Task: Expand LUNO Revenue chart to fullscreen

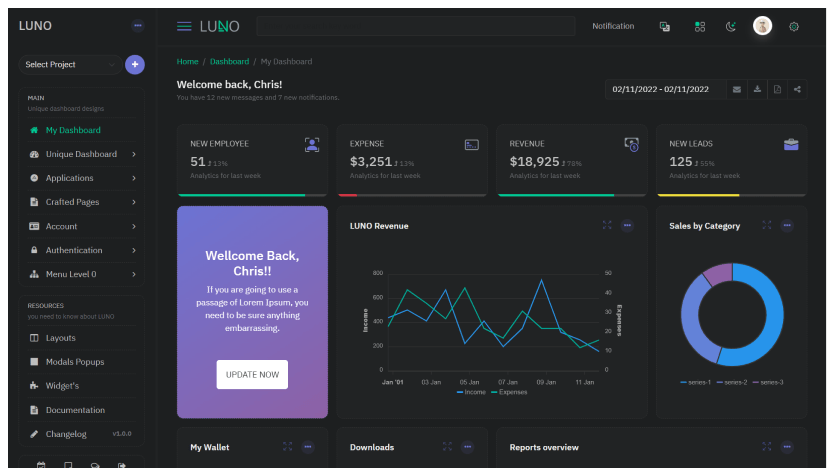Action: (607, 225)
